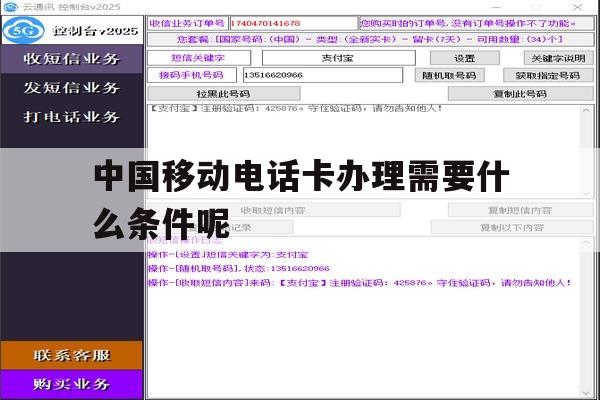Open 发短信业务 in the sidebar
Viewport: 600px width, 400px height.
72,88
